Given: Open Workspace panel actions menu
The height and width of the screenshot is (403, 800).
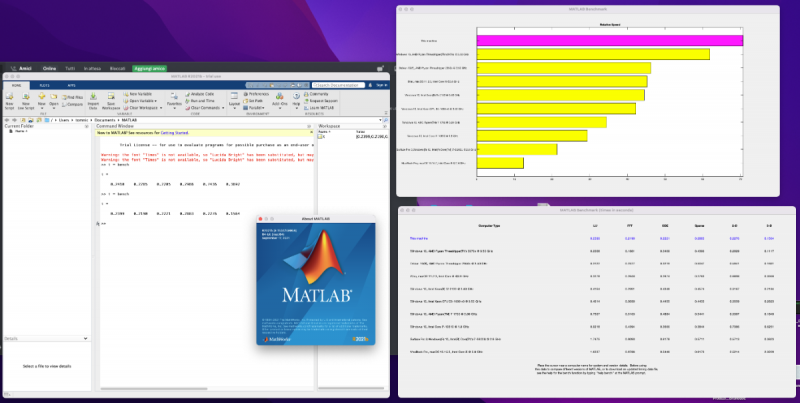Looking at the screenshot, I should coord(384,126).
